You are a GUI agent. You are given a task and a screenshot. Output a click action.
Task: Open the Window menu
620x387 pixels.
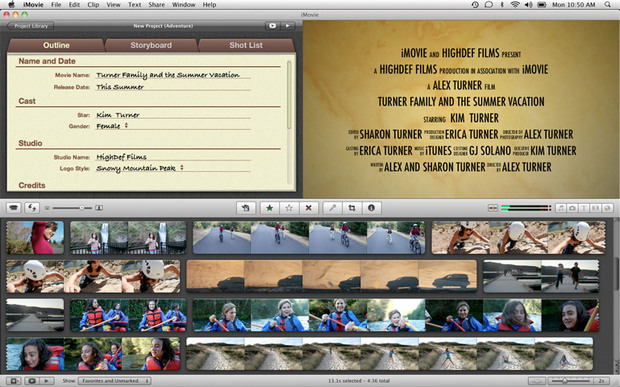pos(183,5)
